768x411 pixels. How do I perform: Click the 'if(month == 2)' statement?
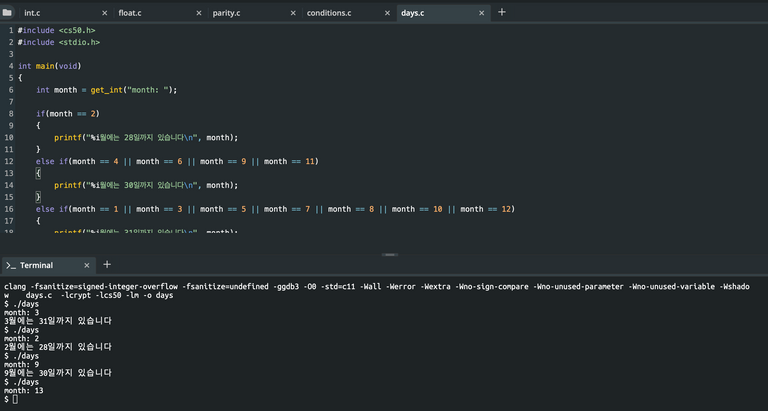click(x=68, y=114)
